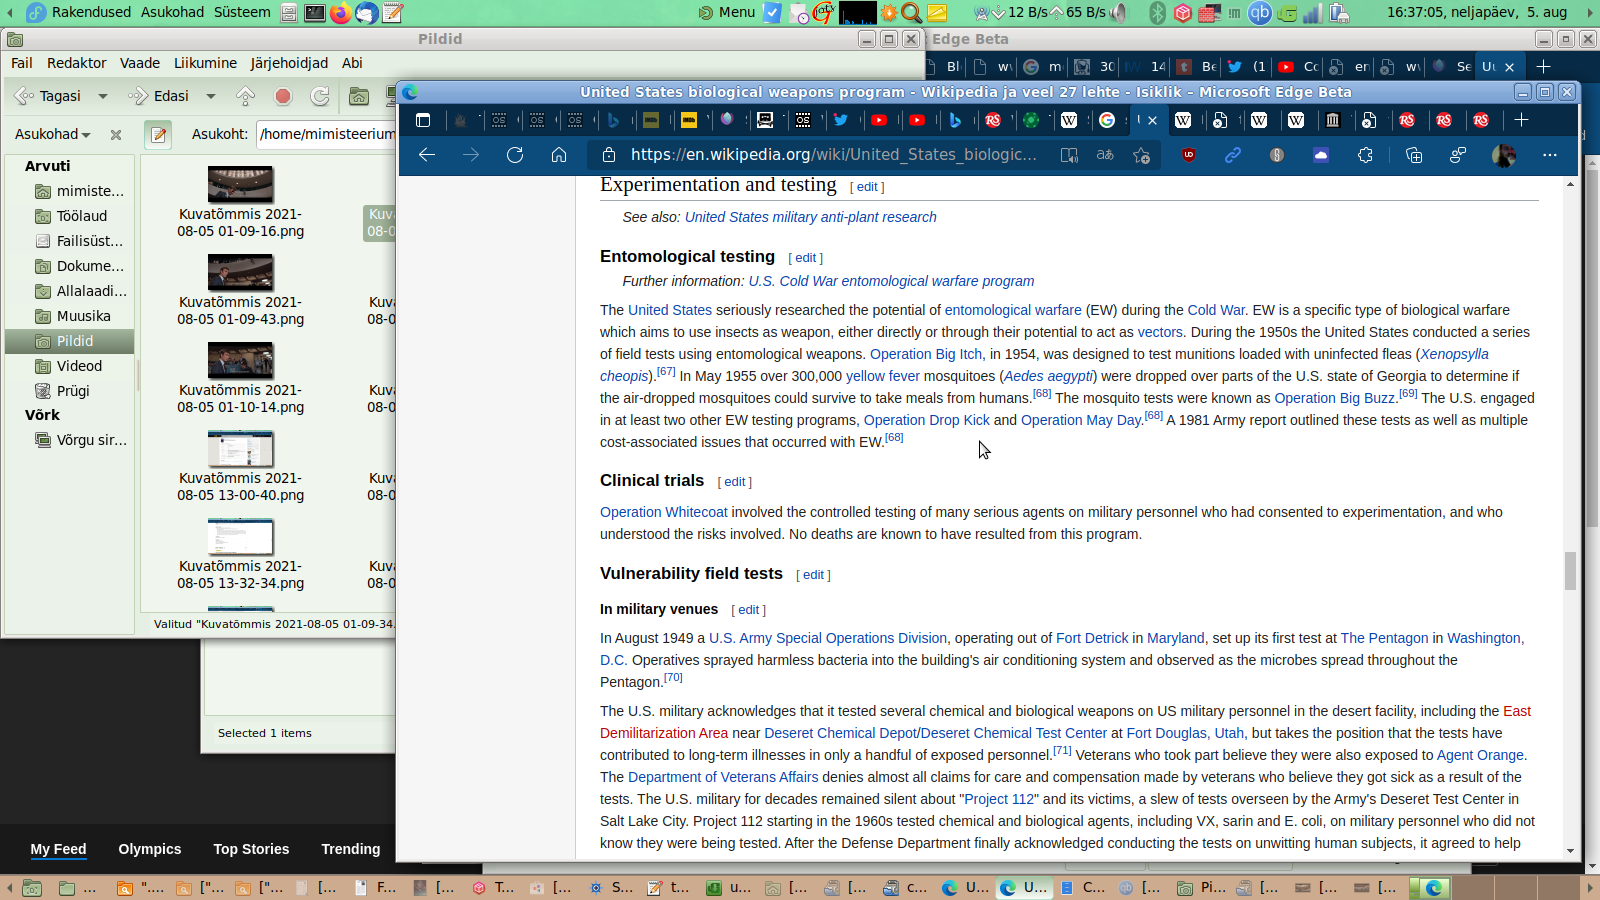Open the Edge Collections icon
The width and height of the screenshot is (1600, 900).
click(1414, 155)
